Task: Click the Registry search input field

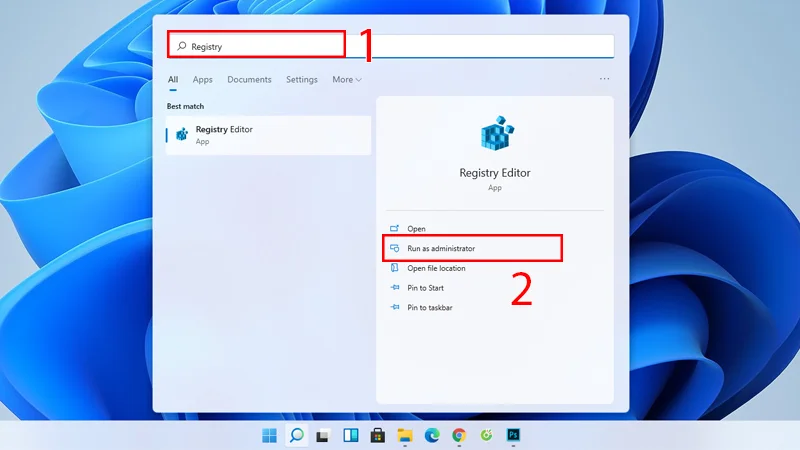Action: click(x=391, y=46)
